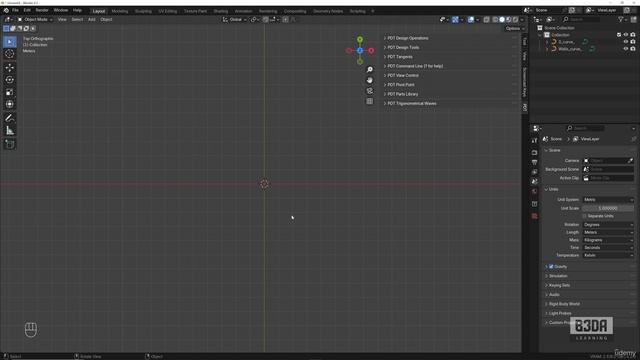Select the Scale tool

10,92
